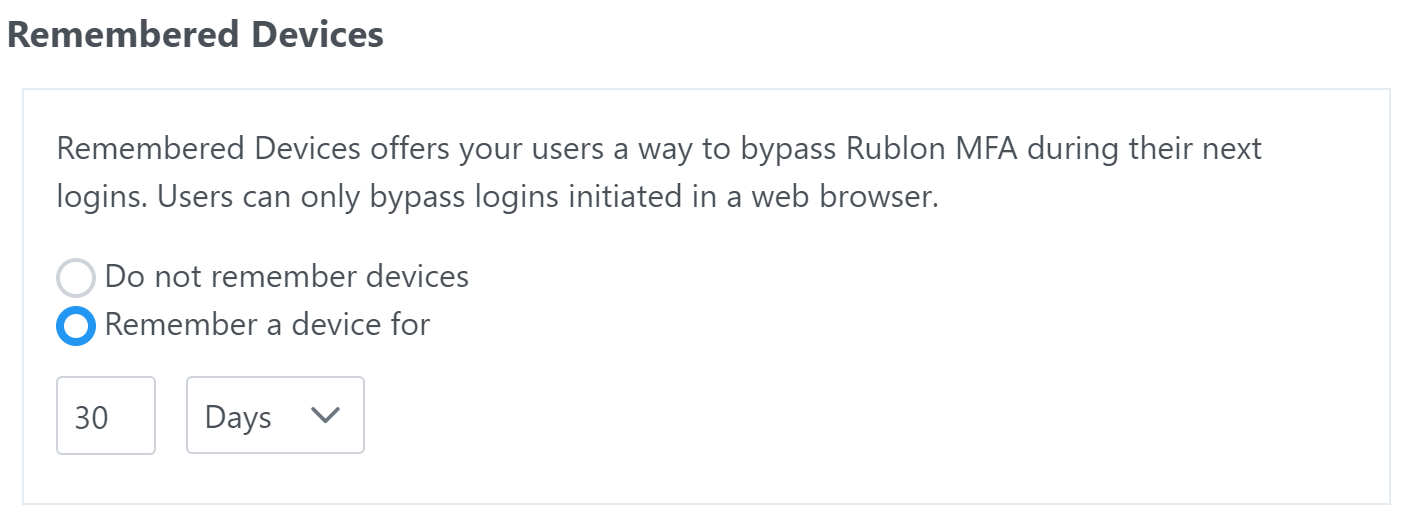Screen dimensions: 1411x525
Task: Click the empty circle beside "Do not remember"
Action: click(76, 277)
